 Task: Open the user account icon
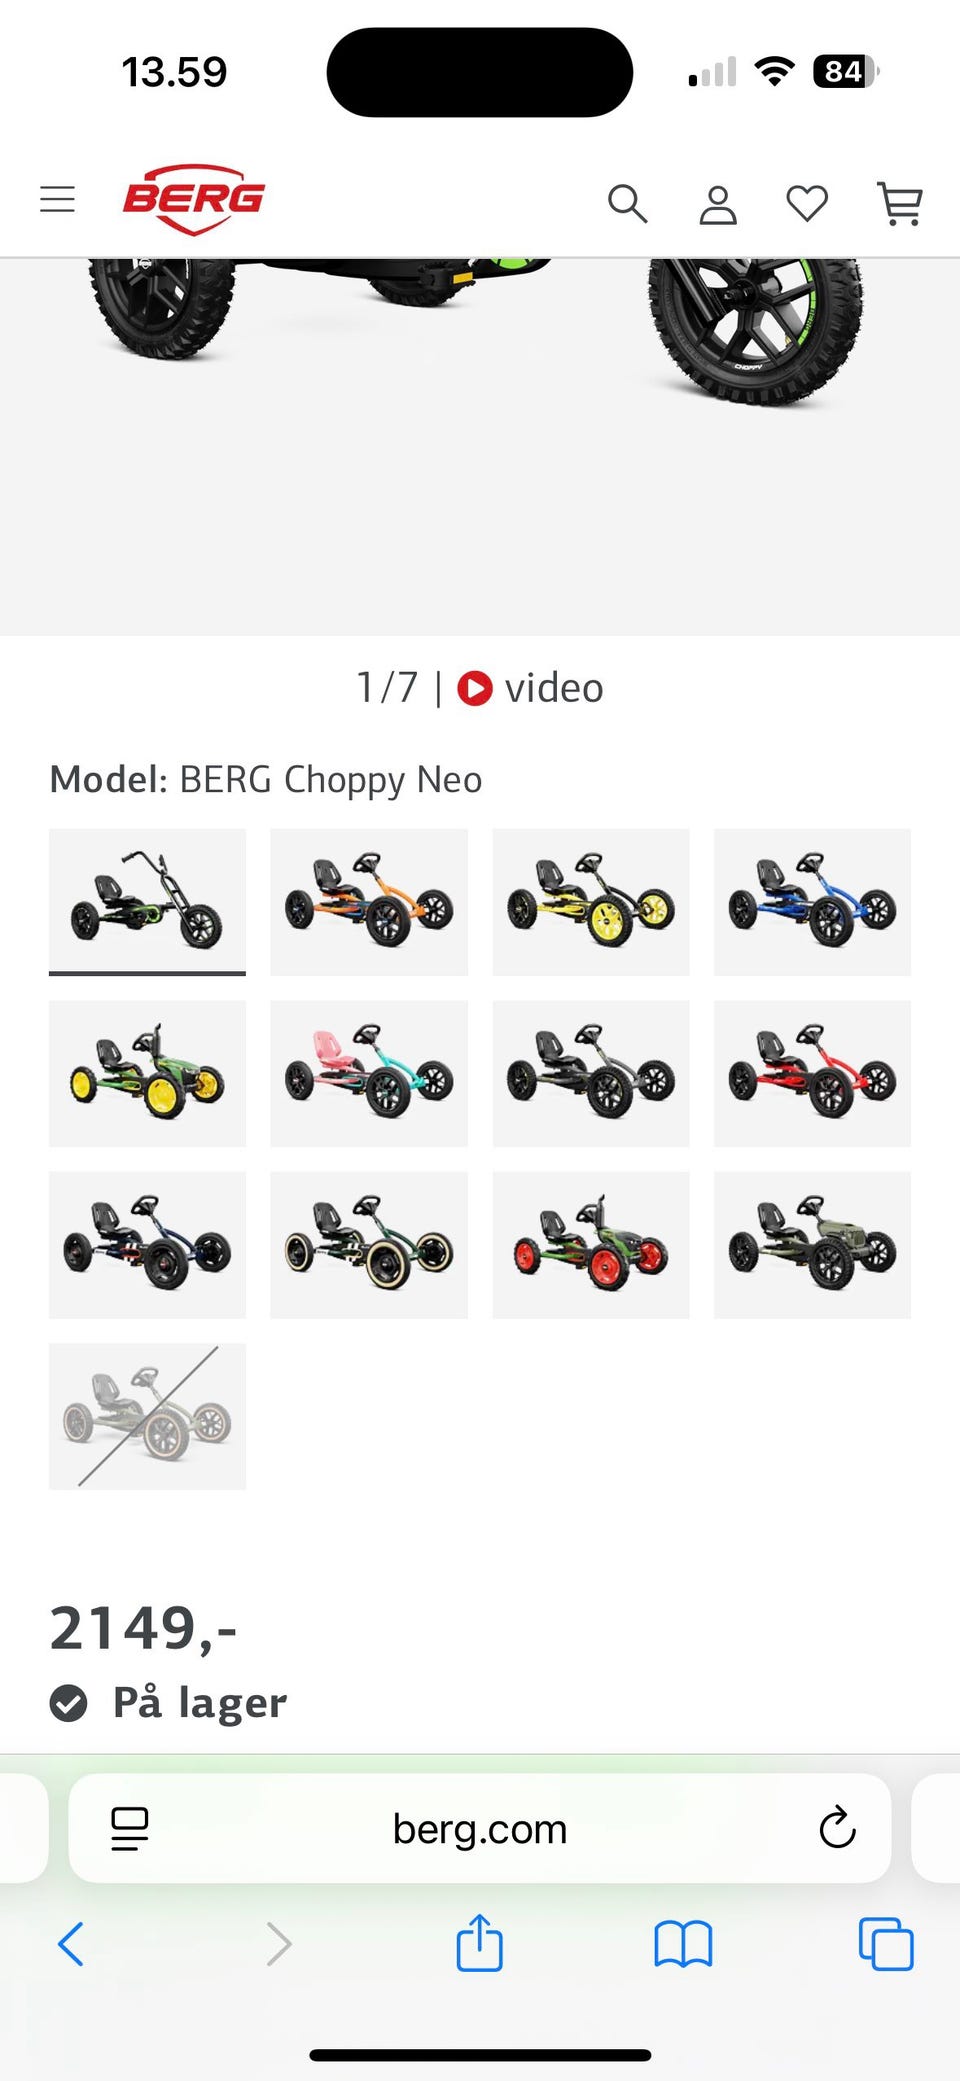pyautogui.click(x=718, y=204)
